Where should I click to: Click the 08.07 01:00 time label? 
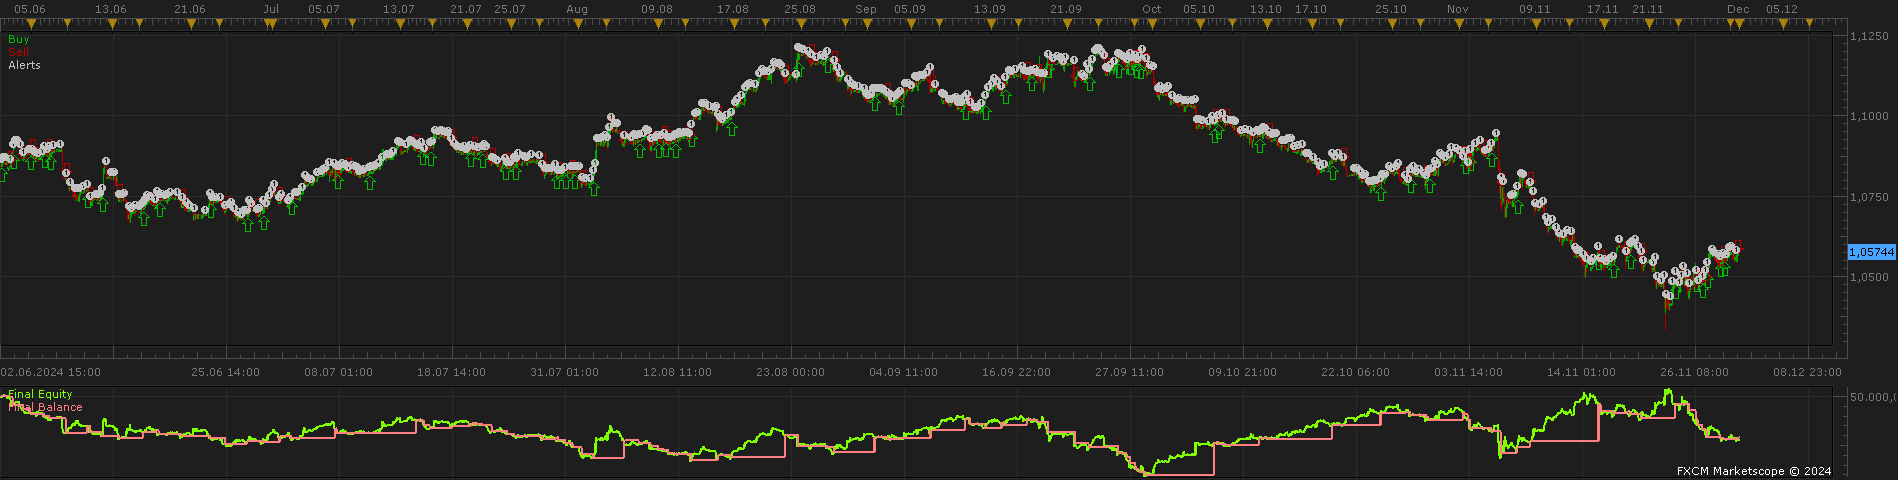338,372
